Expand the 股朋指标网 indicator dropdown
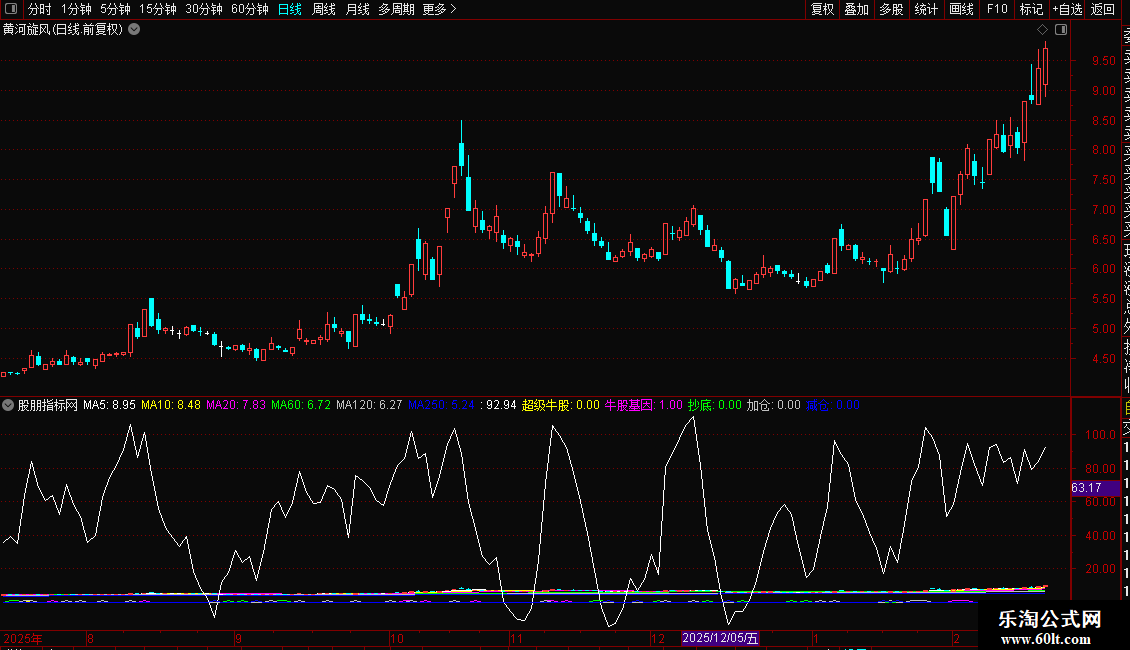 pyautogui.click(x=8, y=405)
